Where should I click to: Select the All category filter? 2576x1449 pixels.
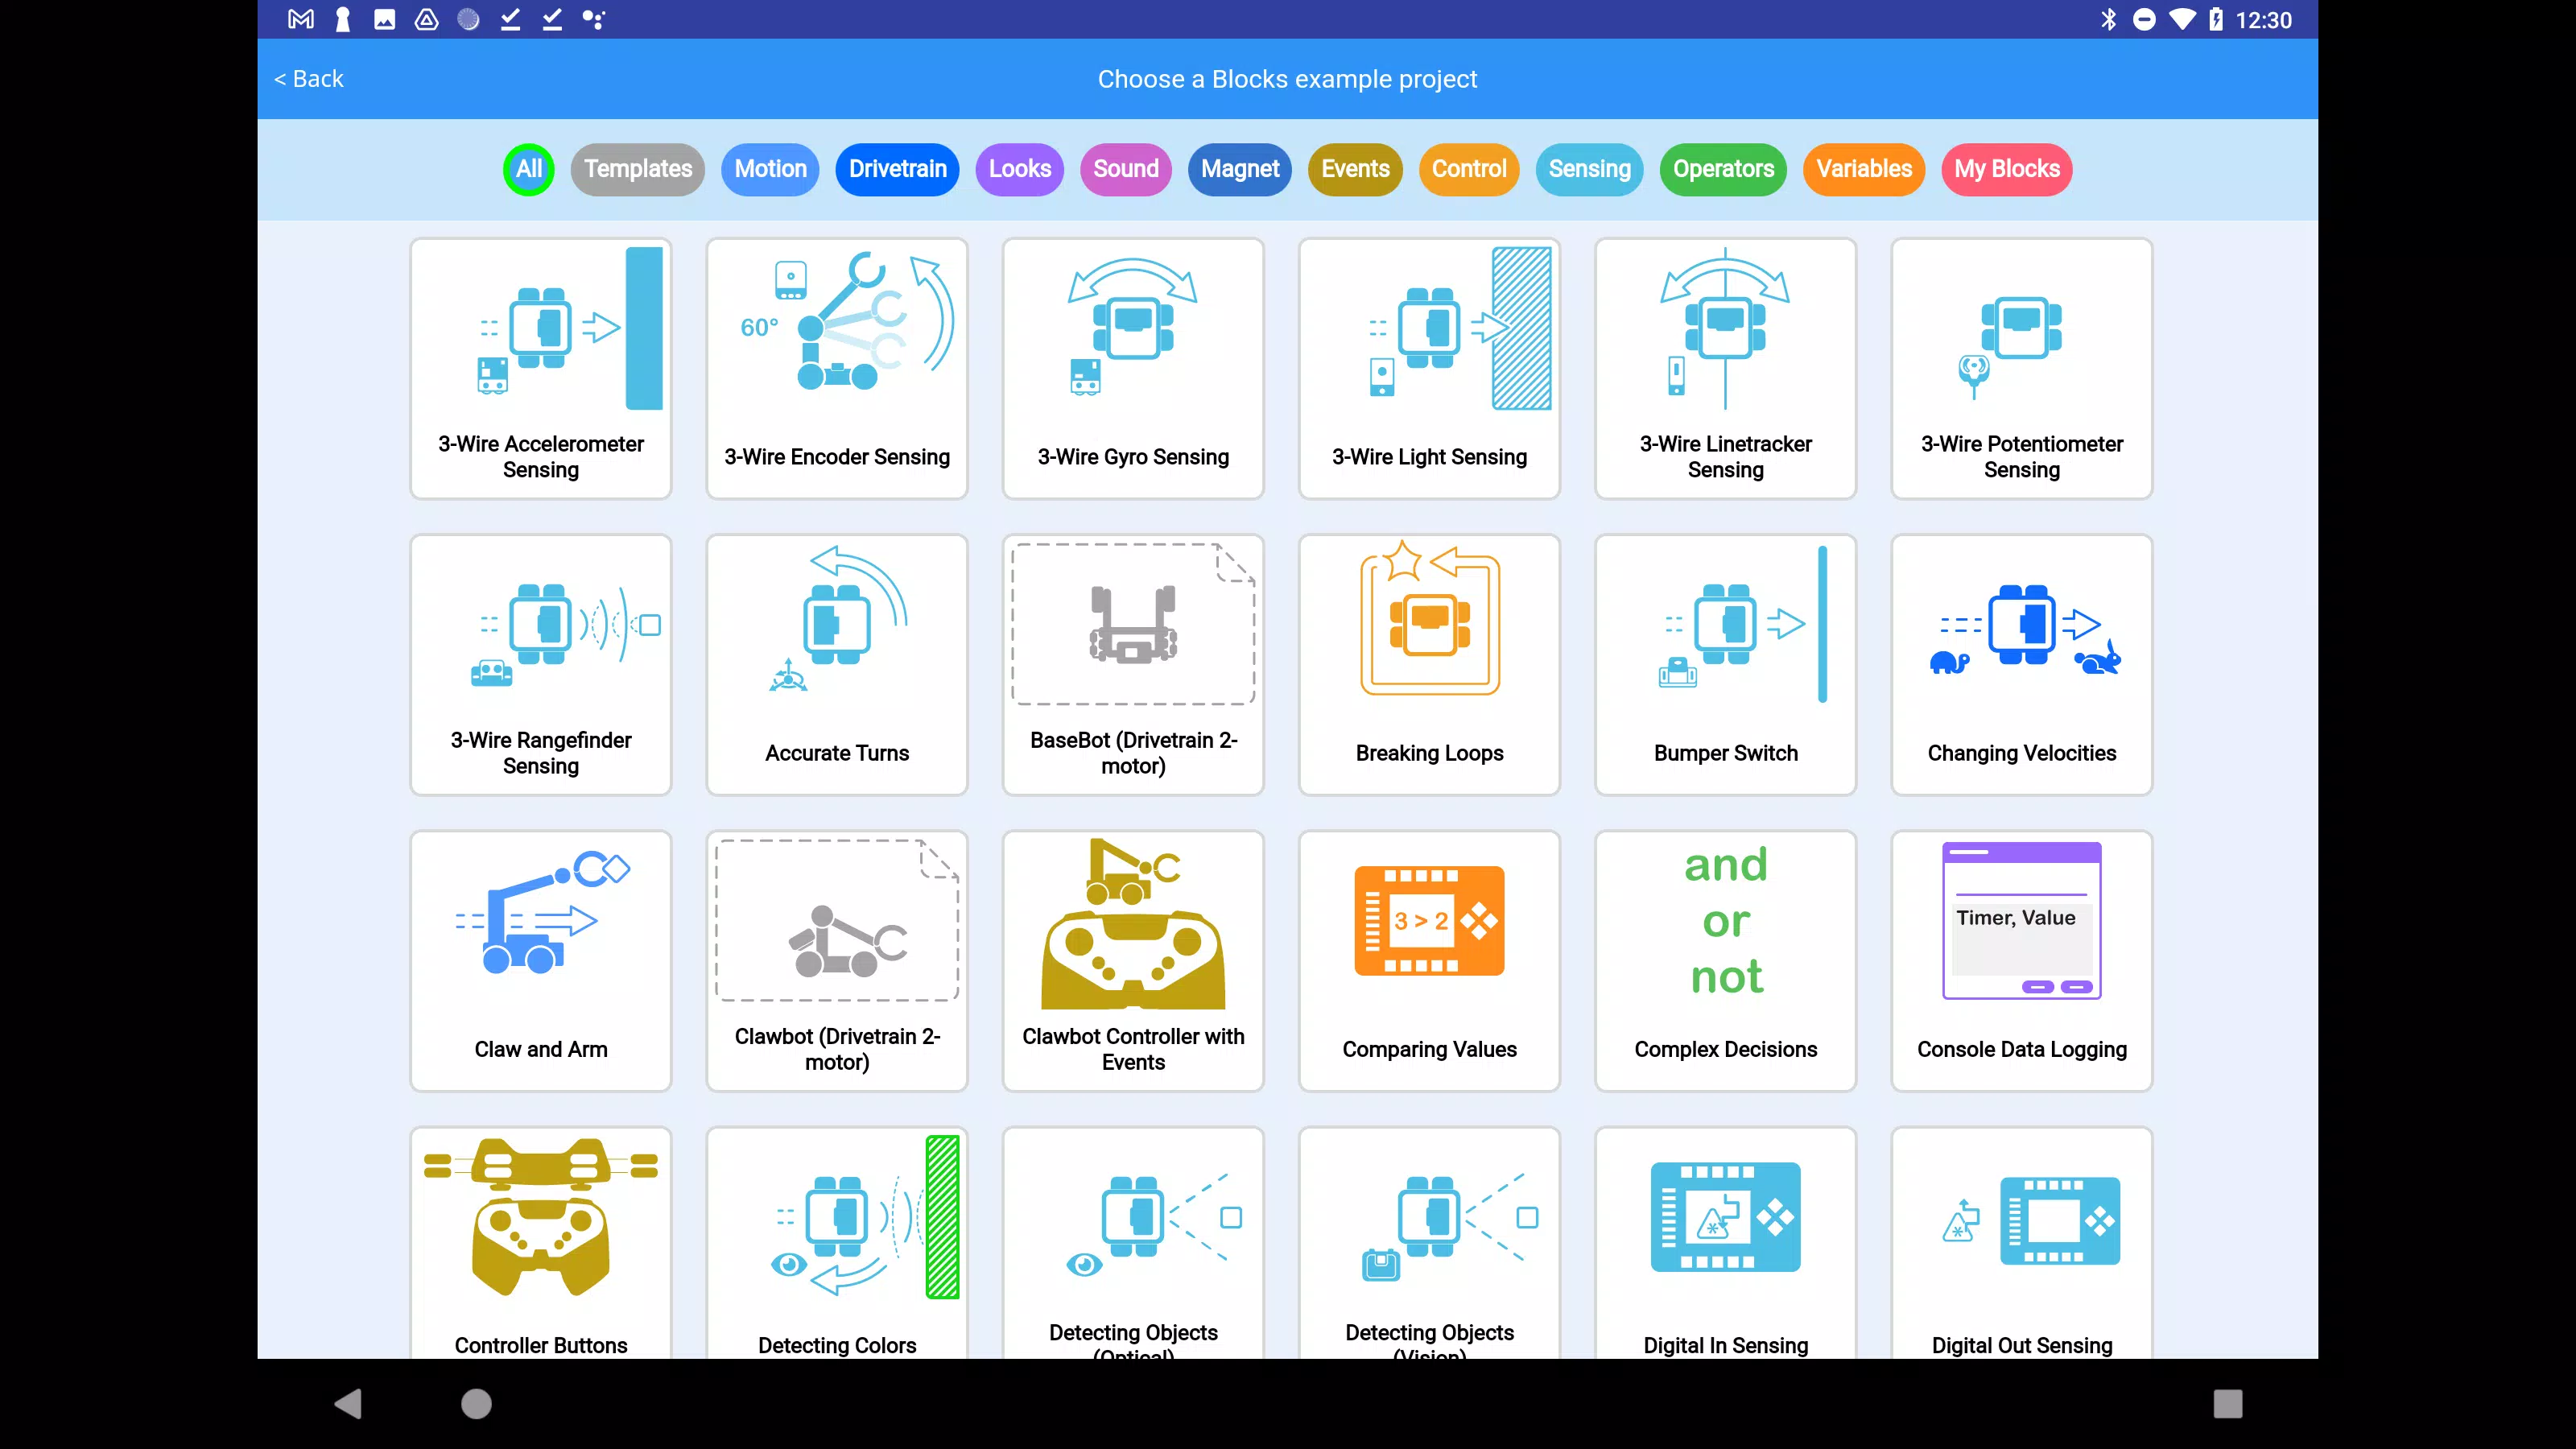[529, 169]
